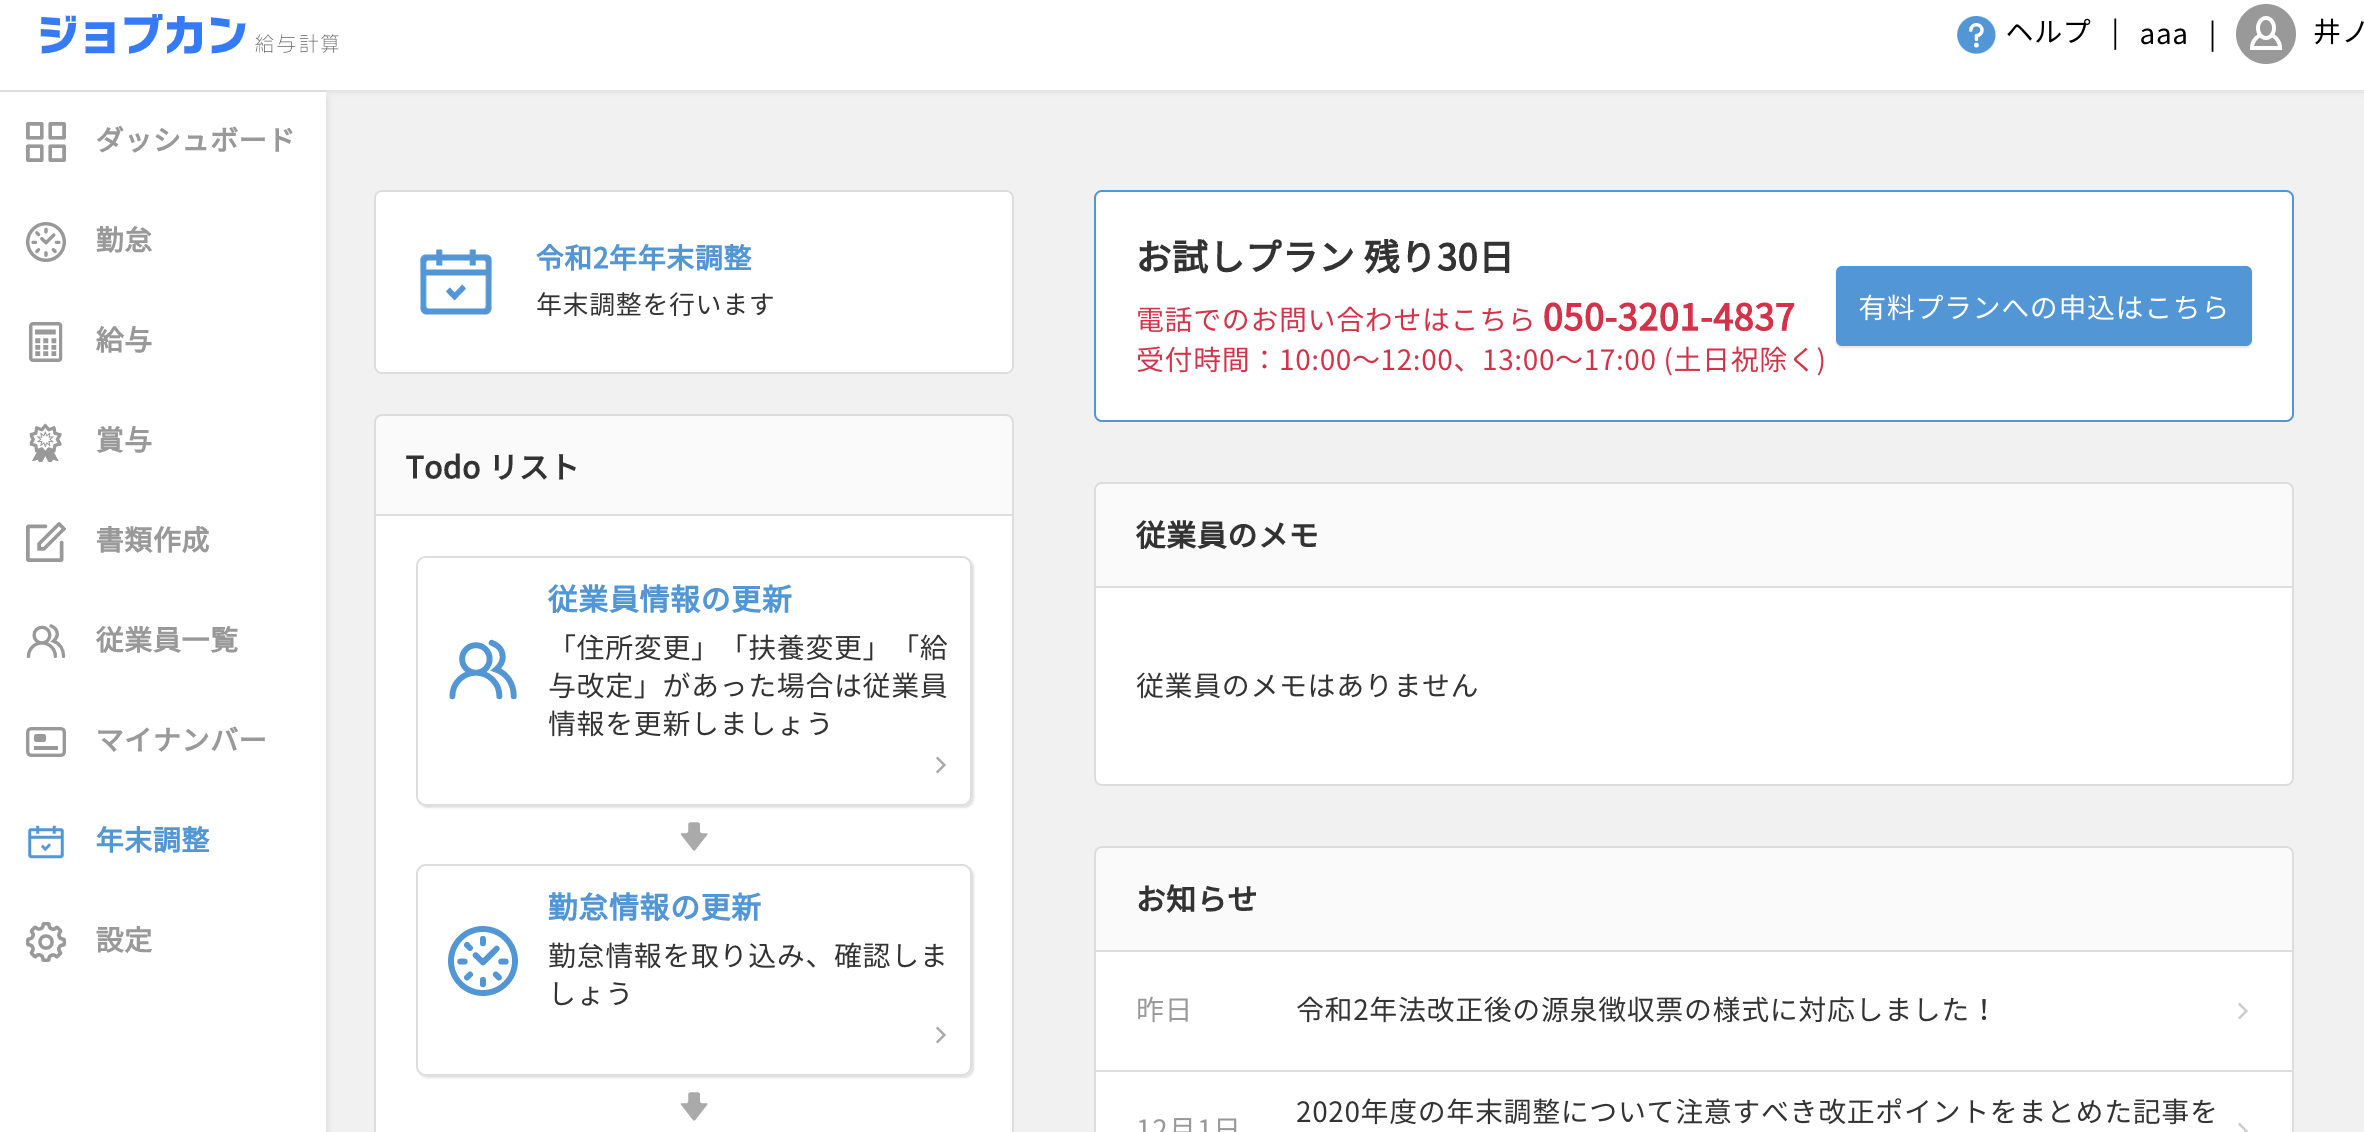Open the 令和2年年末調整 link
The width and height of the screenshot is (2364, 1132).
pos(644,258)
